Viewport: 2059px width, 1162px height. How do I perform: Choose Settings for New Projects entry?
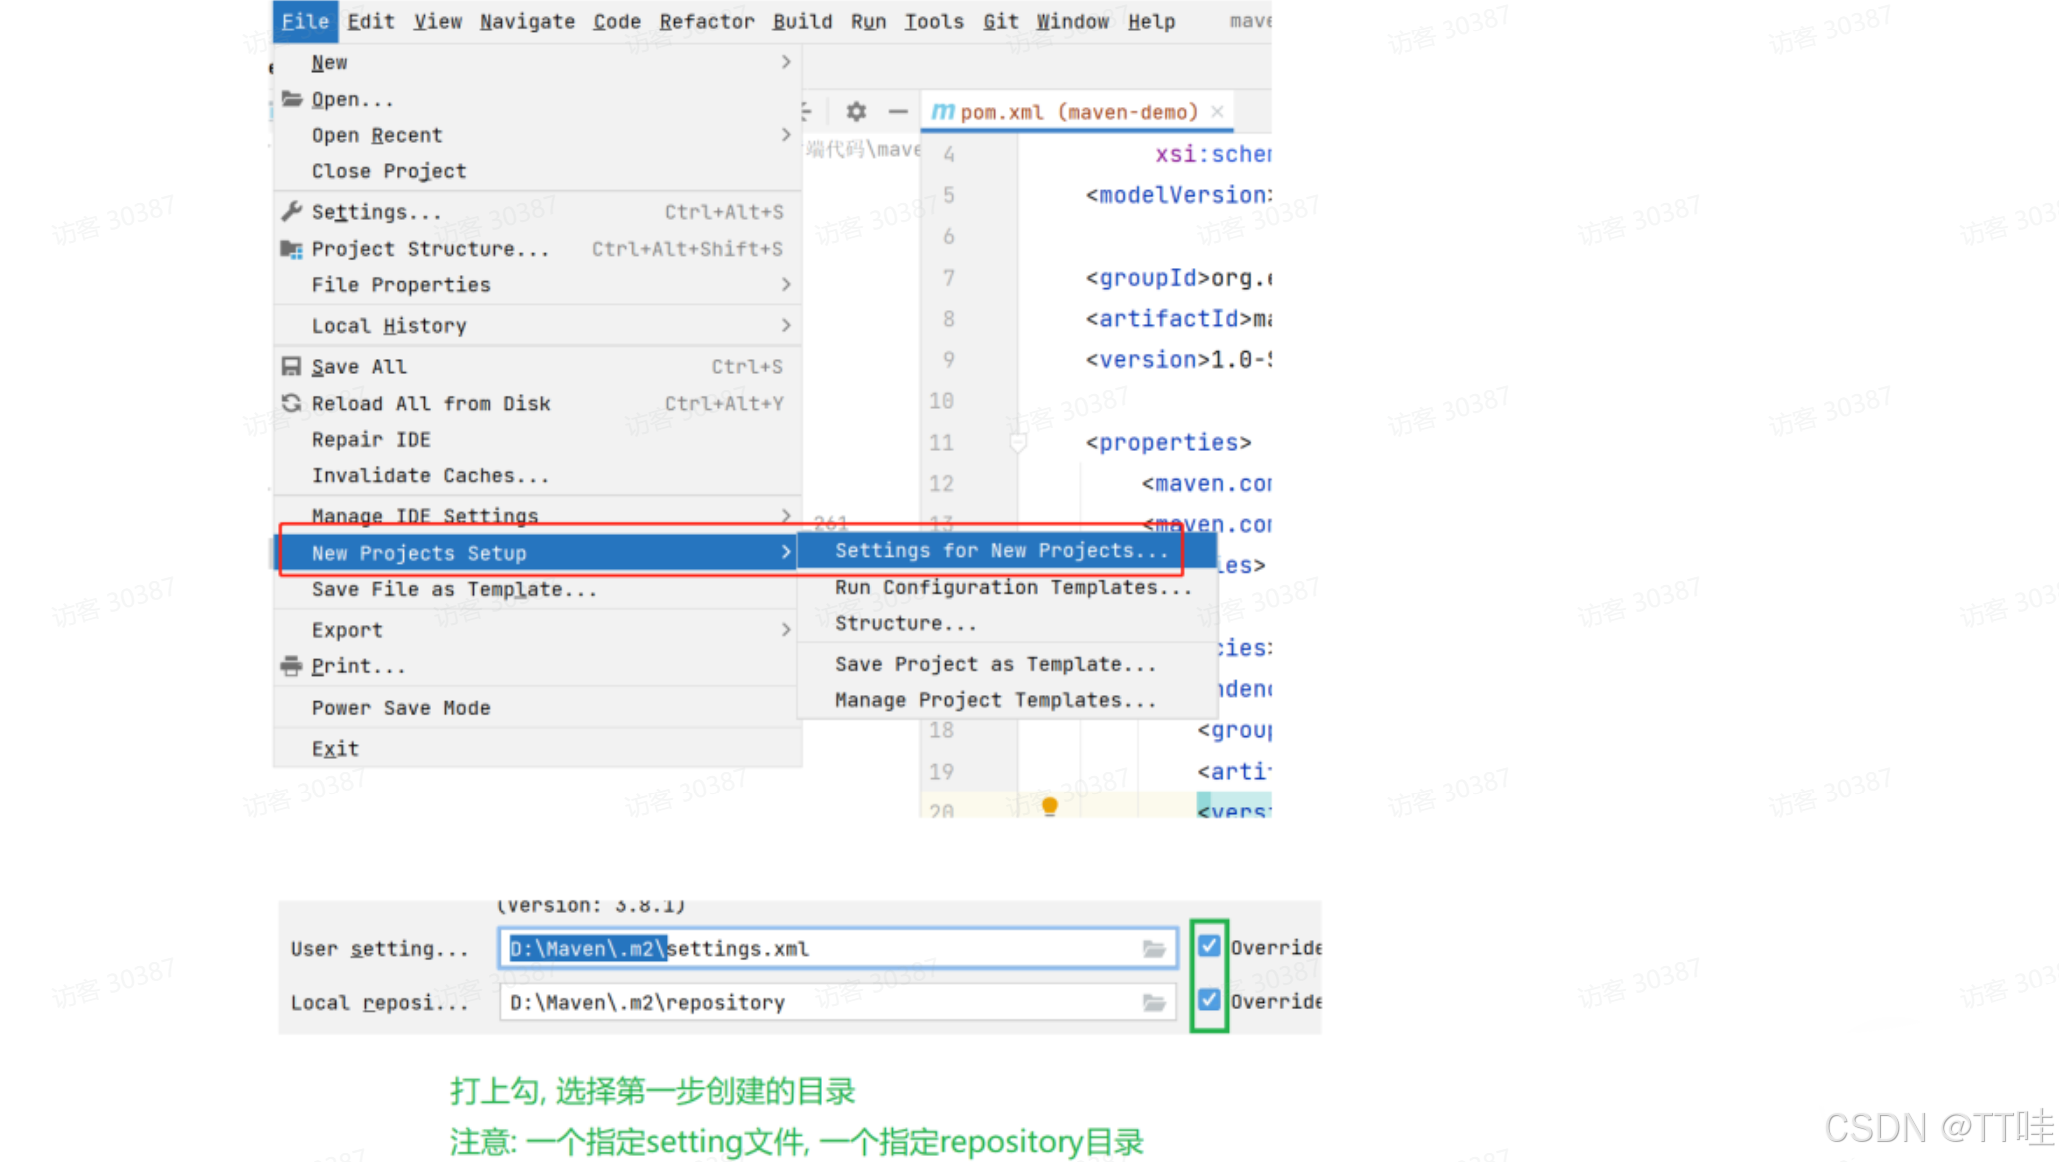click(1001, 551)
